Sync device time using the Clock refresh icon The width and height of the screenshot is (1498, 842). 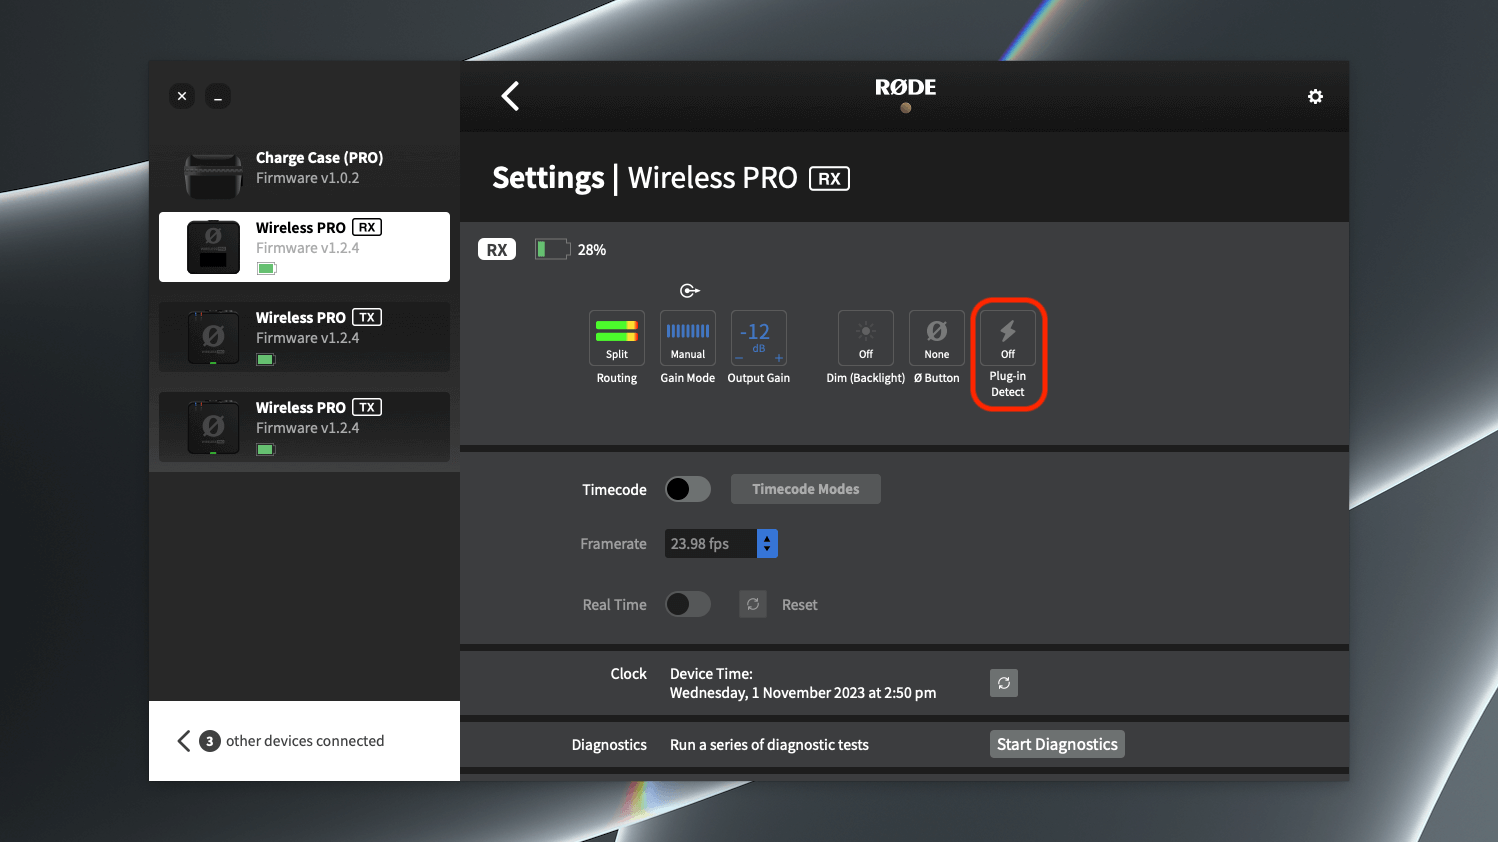click(x=1003, y=683)
